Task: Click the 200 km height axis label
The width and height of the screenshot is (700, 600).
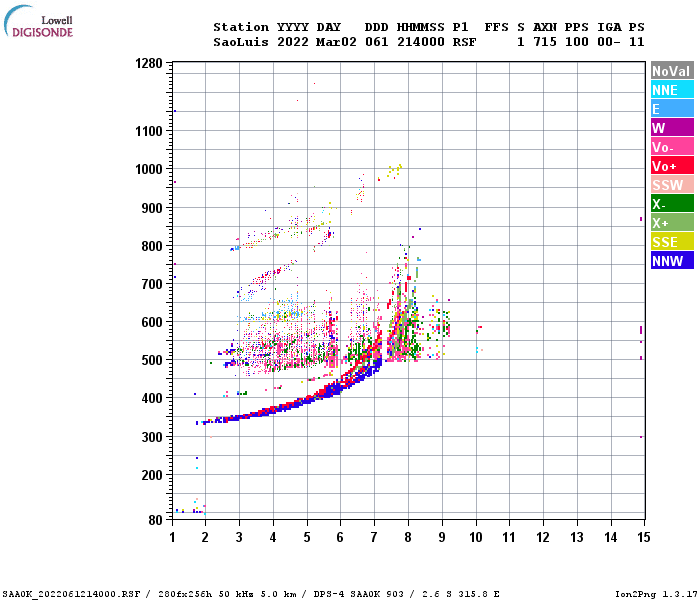Action: [152, 475]
